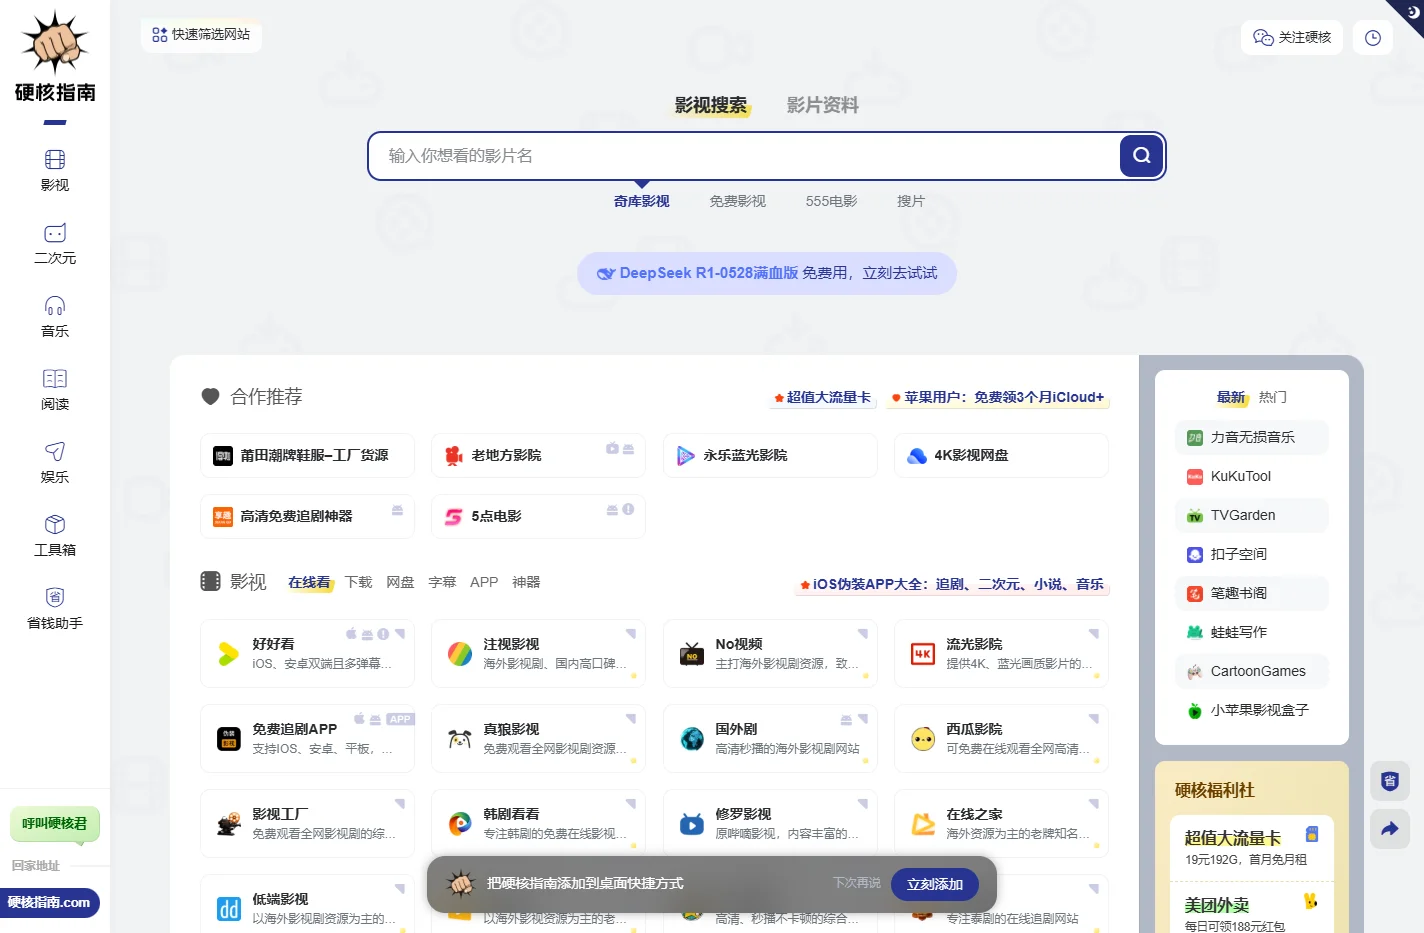Open the 音乐 sidebar category

(x=55, y=317)
